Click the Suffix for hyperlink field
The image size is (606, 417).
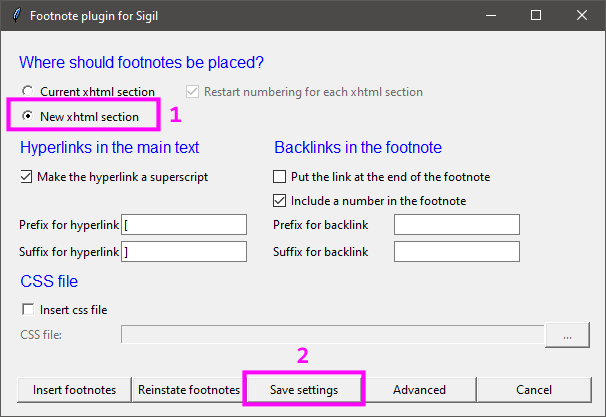(x=183, y=251)
